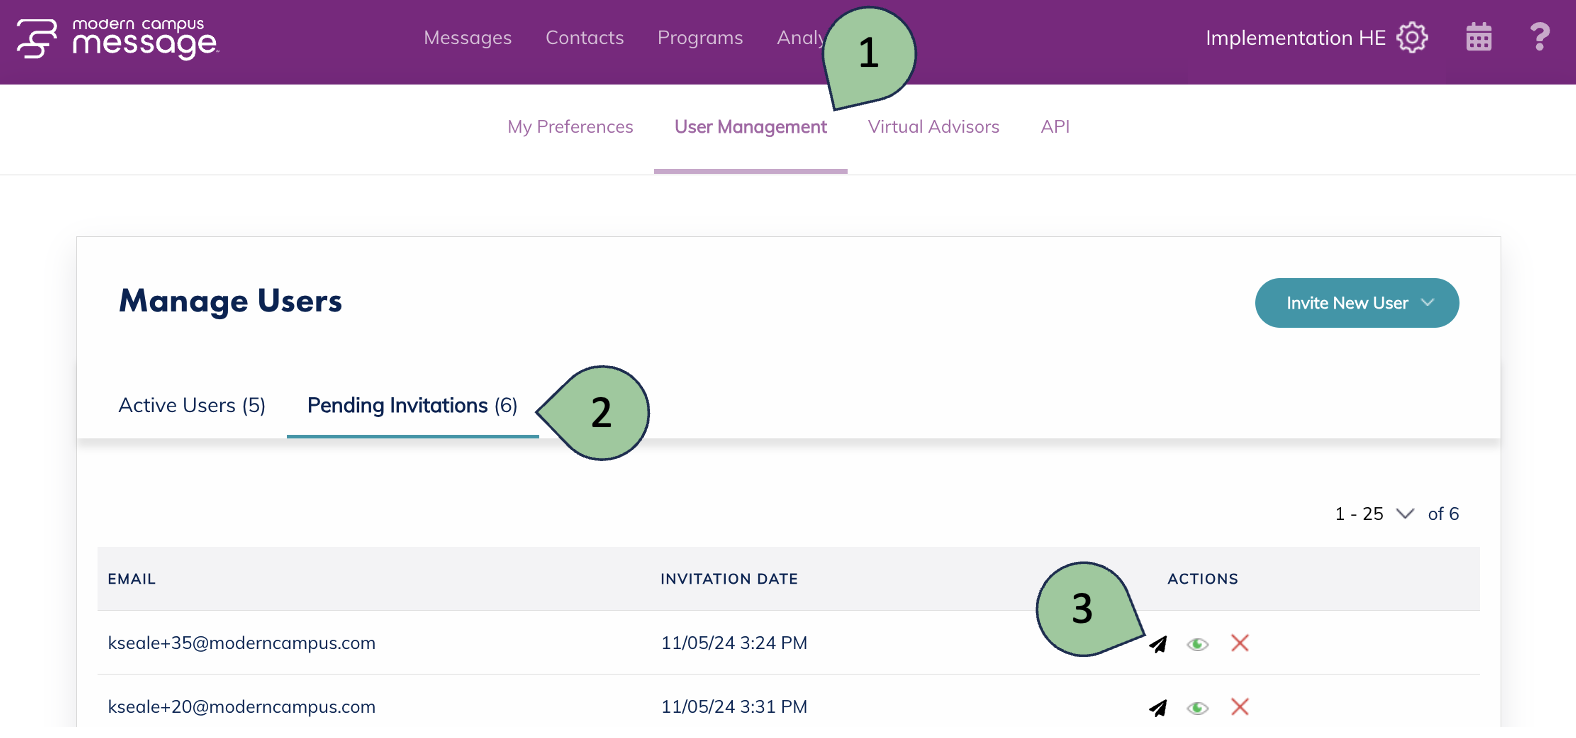The width and height of the screenshot is (1576, 738).
Task: Click the help question mark icon
Action: (1539, 38)
